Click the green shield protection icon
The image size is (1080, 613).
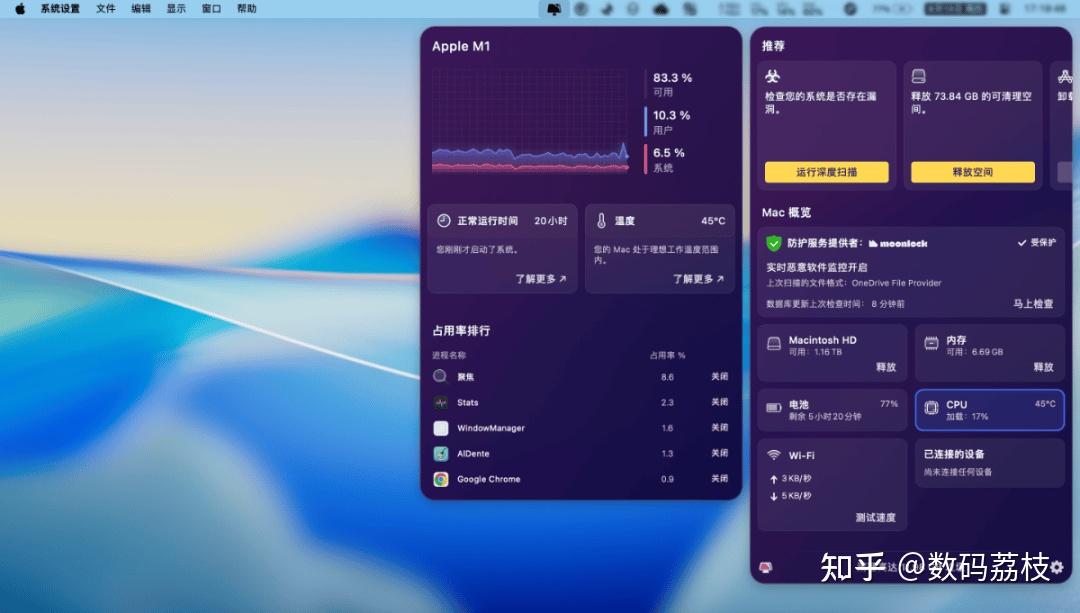click(773, 243)
